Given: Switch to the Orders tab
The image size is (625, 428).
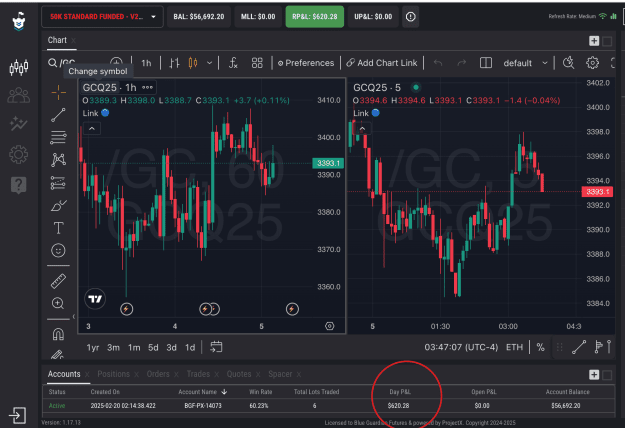Looking at the screenshot, I should click(x=158, y=374).
